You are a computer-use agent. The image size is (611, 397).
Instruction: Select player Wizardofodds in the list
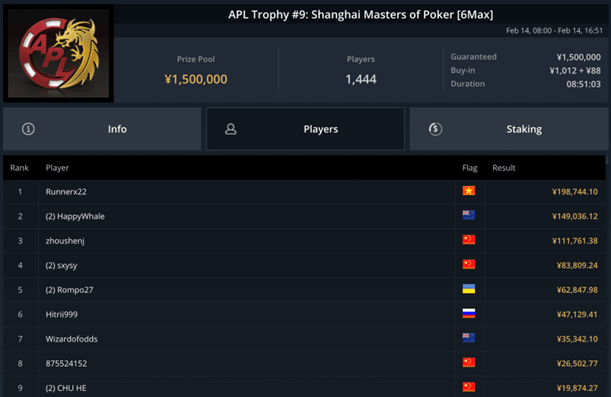[304, 339]
